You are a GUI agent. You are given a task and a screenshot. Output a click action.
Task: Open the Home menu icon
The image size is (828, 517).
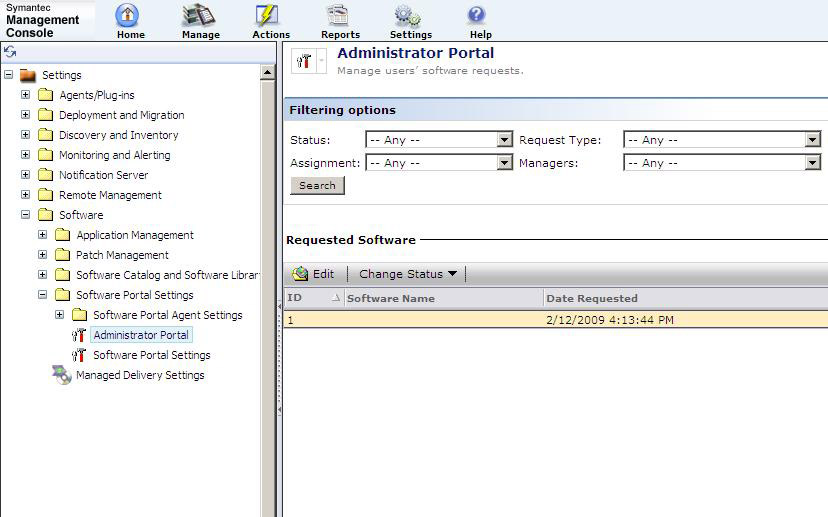point(127,15)
